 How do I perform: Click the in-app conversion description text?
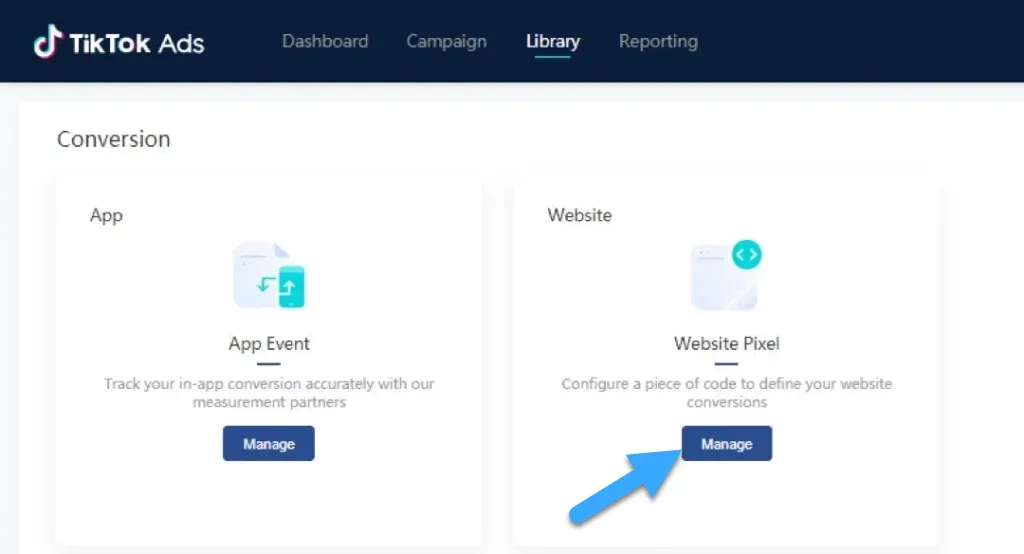(x=269, y=393)
